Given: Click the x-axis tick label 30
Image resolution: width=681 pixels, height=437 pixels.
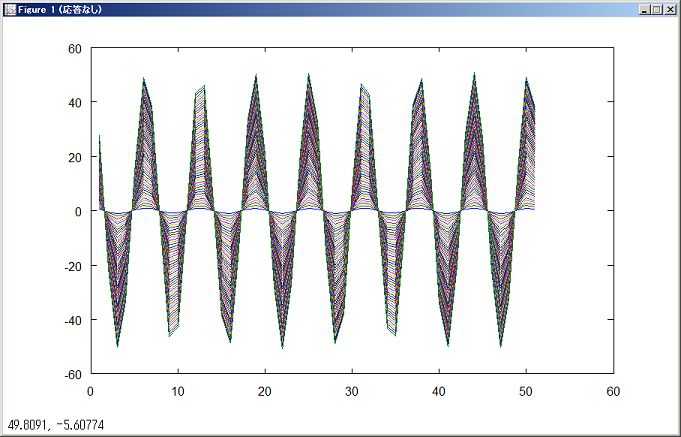Looking at the screenshot, I should point(352,391).
